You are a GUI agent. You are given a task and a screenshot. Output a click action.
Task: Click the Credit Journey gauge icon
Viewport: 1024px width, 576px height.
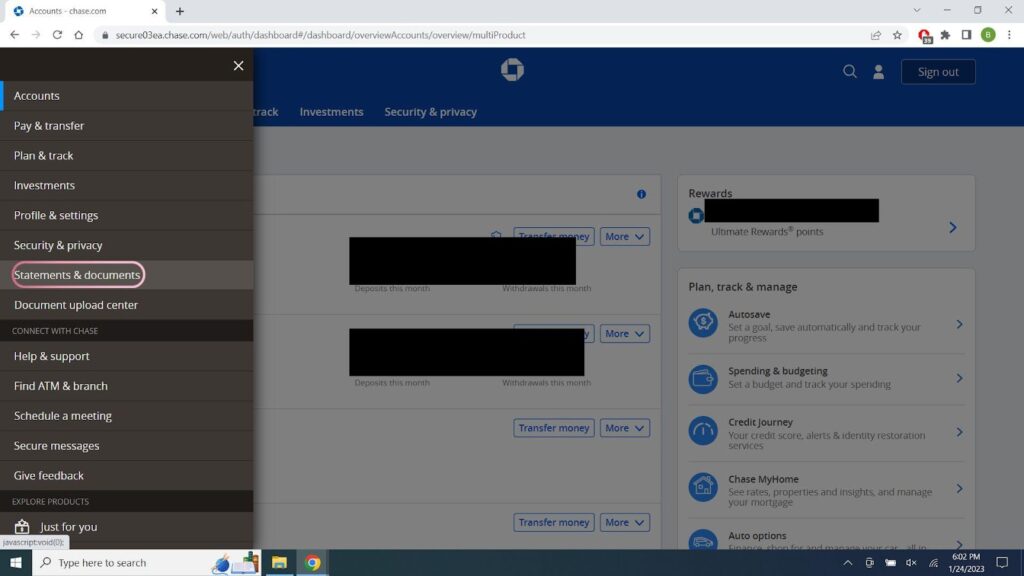(703, 432)
